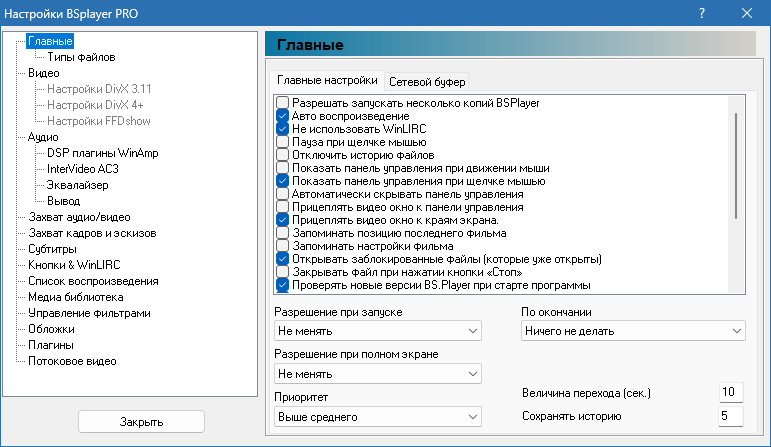Select Главные in the settings tree
771x447 pixels.
pyautogui.click(x=50, y=41)
